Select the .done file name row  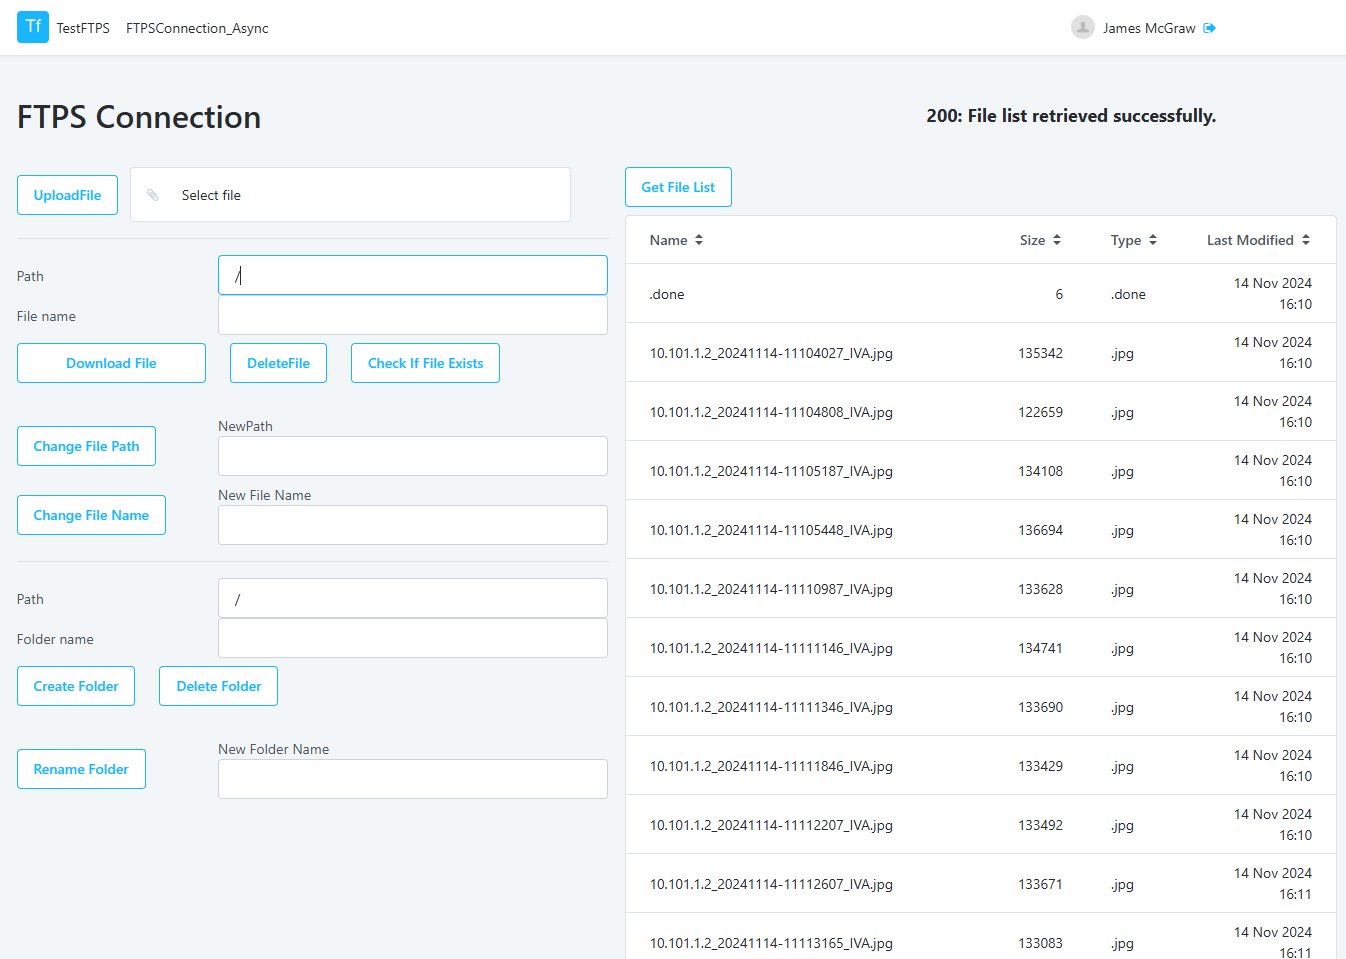coord(981,294)
